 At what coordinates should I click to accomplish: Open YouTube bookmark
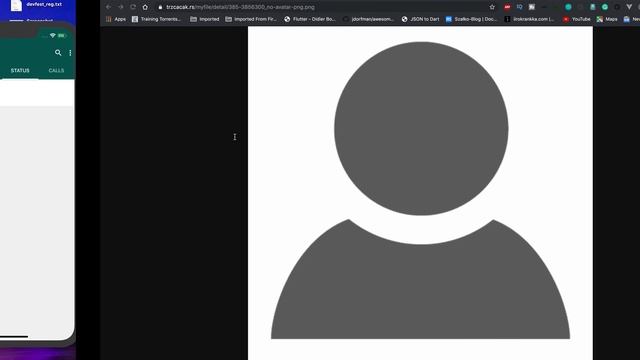coord(577,19)
